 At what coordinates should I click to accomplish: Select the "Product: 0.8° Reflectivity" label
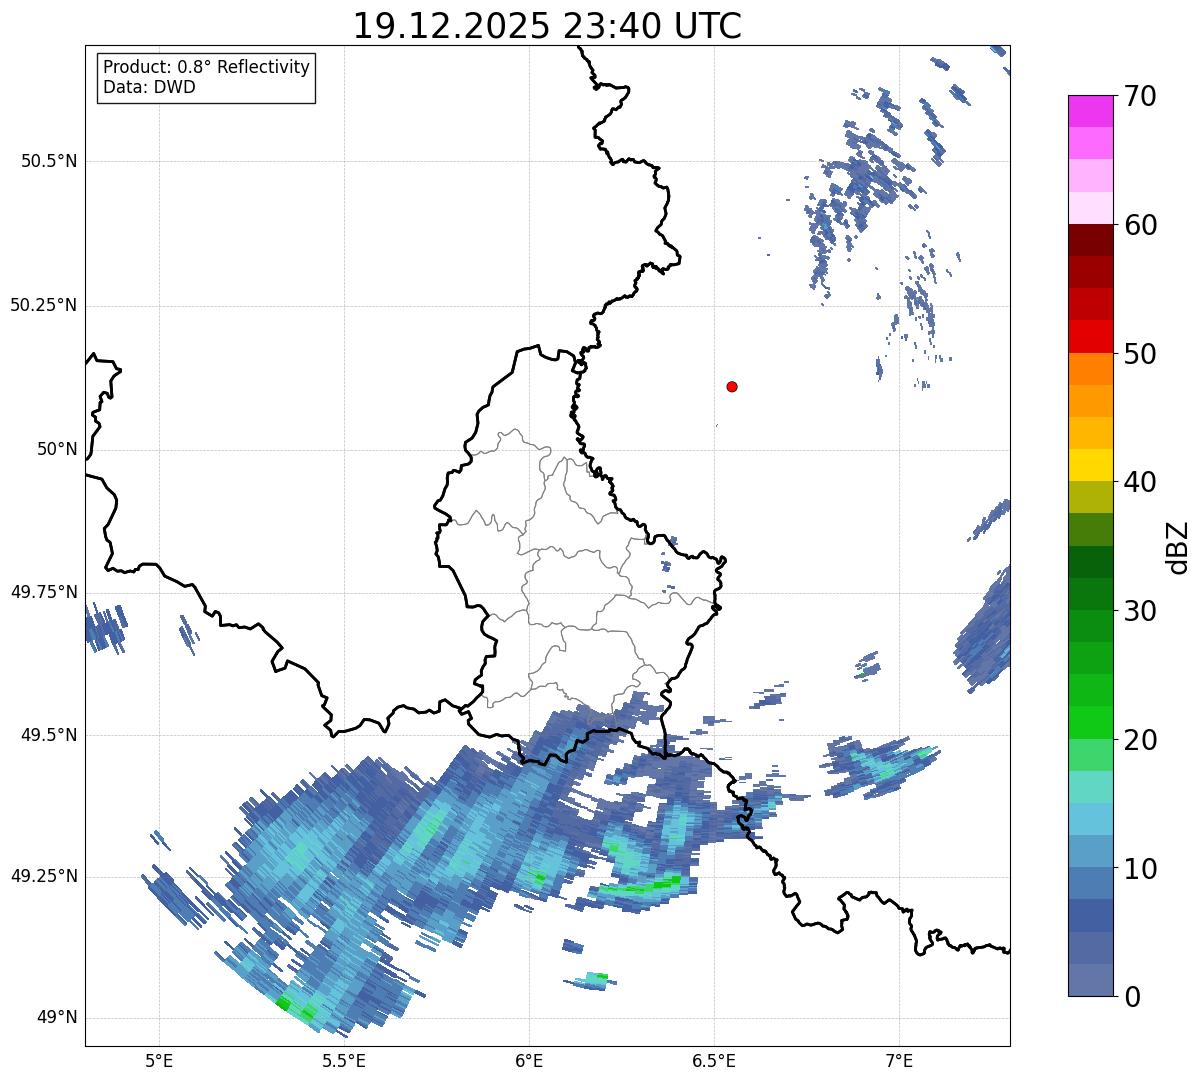[207, 67]
